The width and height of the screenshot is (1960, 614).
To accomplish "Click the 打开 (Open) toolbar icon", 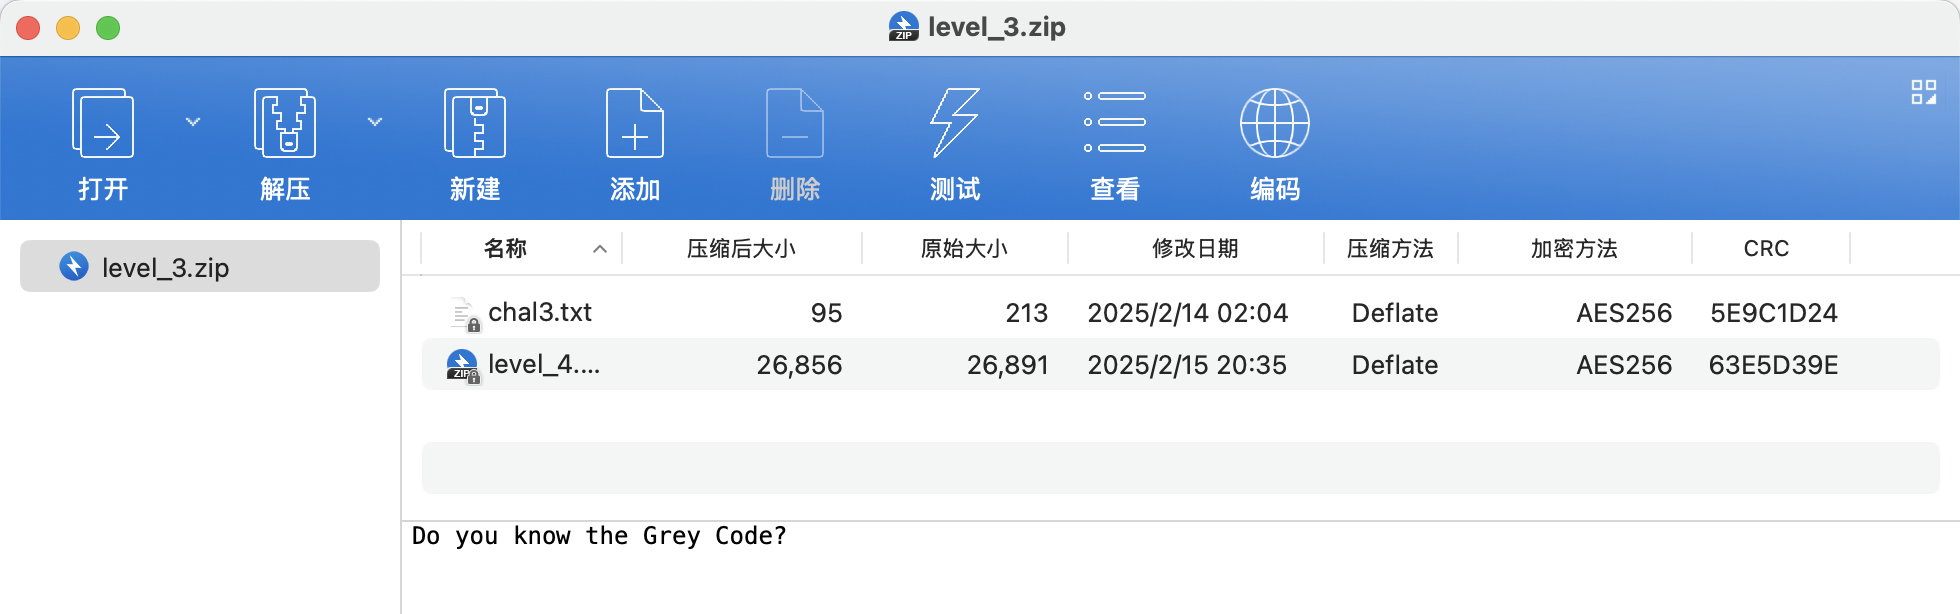I will [x=103, y=124].
